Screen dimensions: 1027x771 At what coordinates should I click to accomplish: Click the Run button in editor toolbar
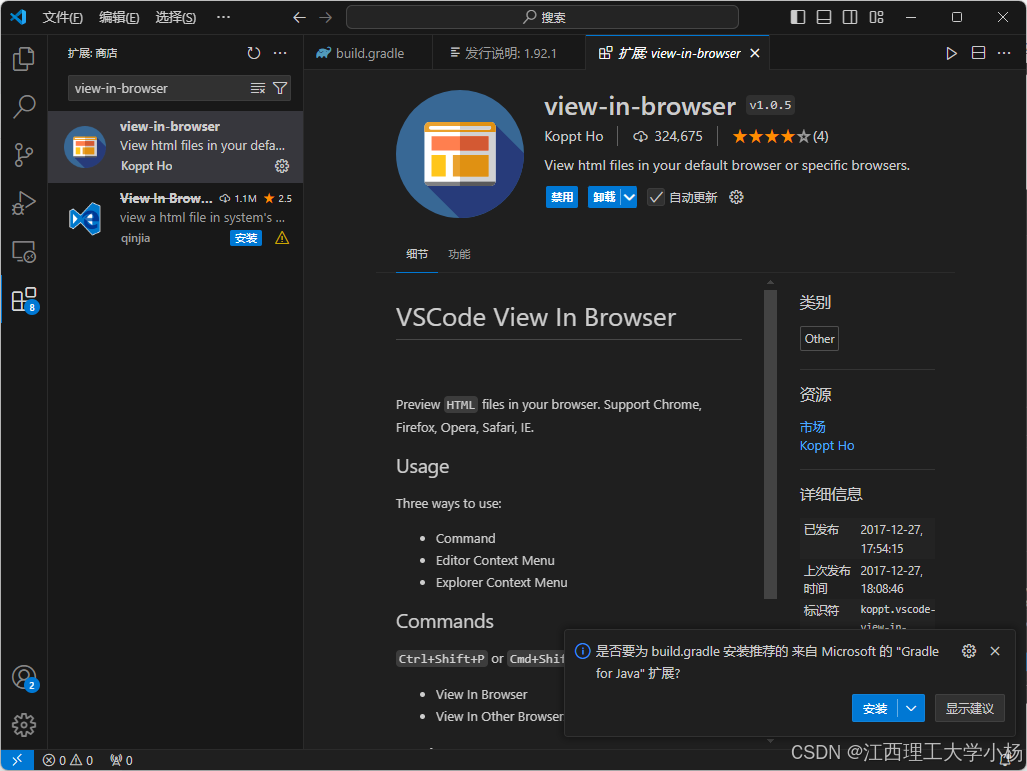pos(951,53)
